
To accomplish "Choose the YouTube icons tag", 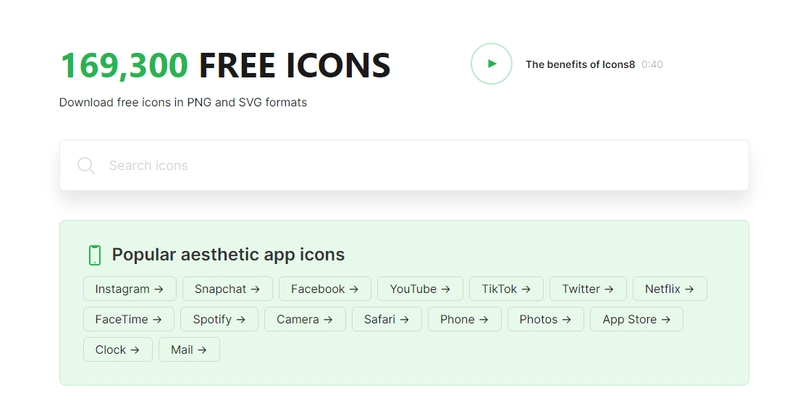I will (x=420, y=289).
